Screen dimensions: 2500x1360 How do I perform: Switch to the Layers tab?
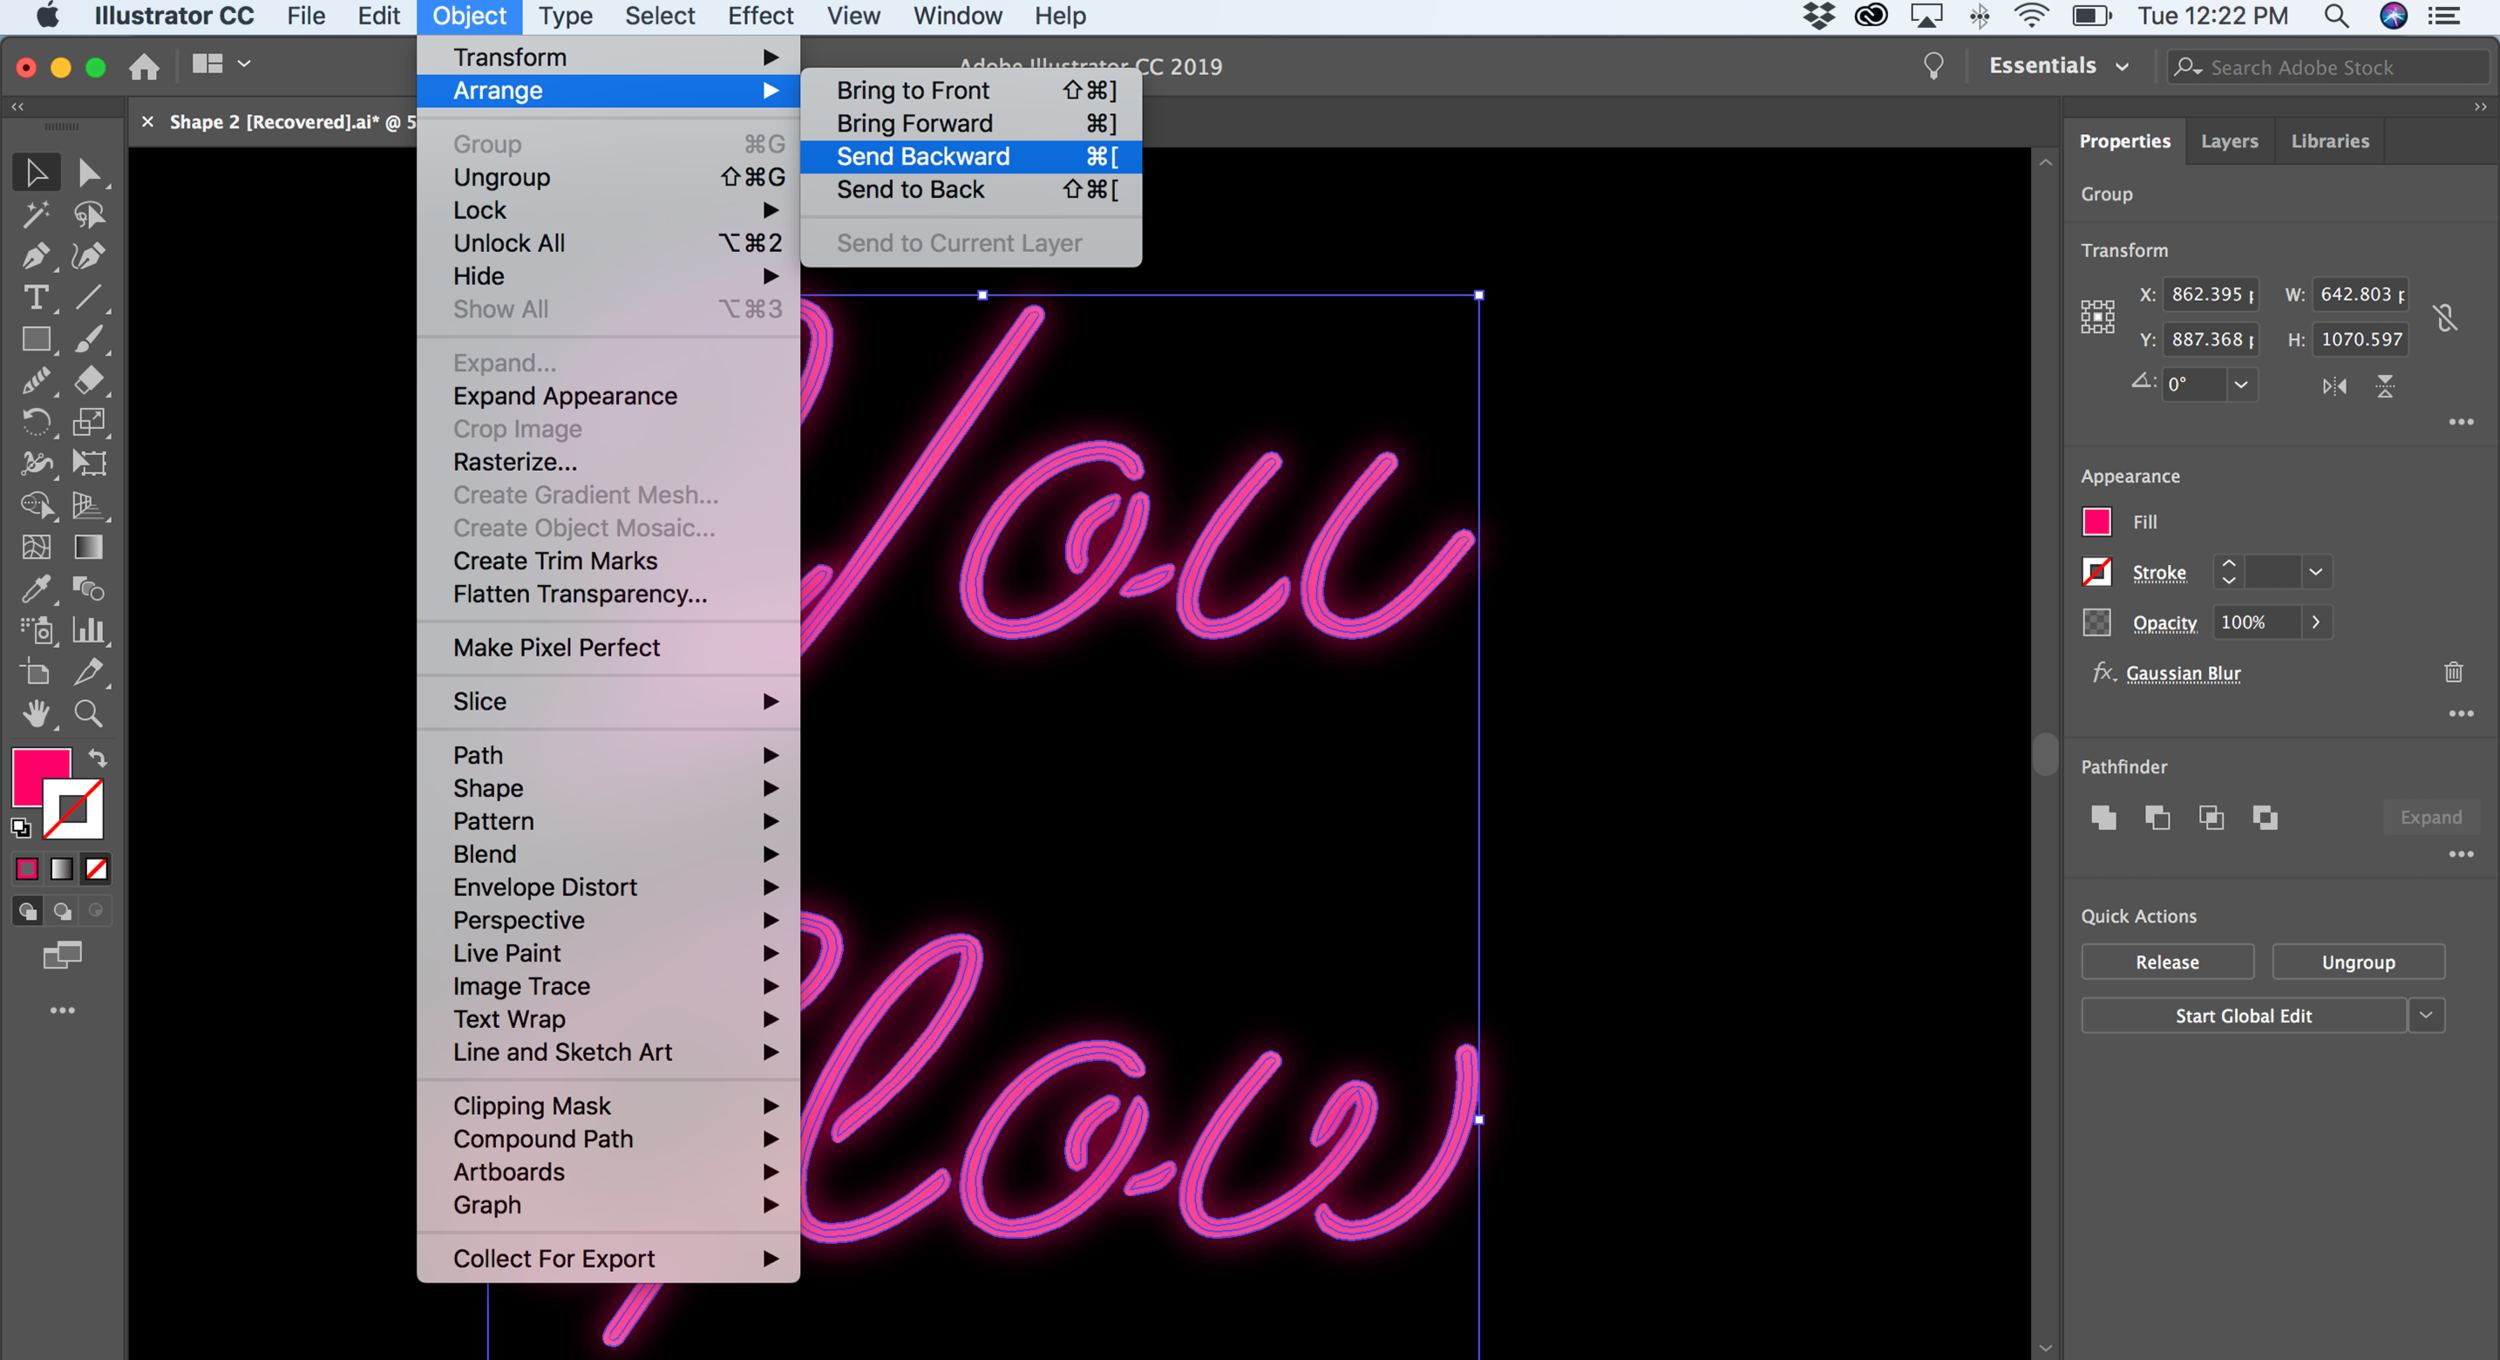[2229, 141]
